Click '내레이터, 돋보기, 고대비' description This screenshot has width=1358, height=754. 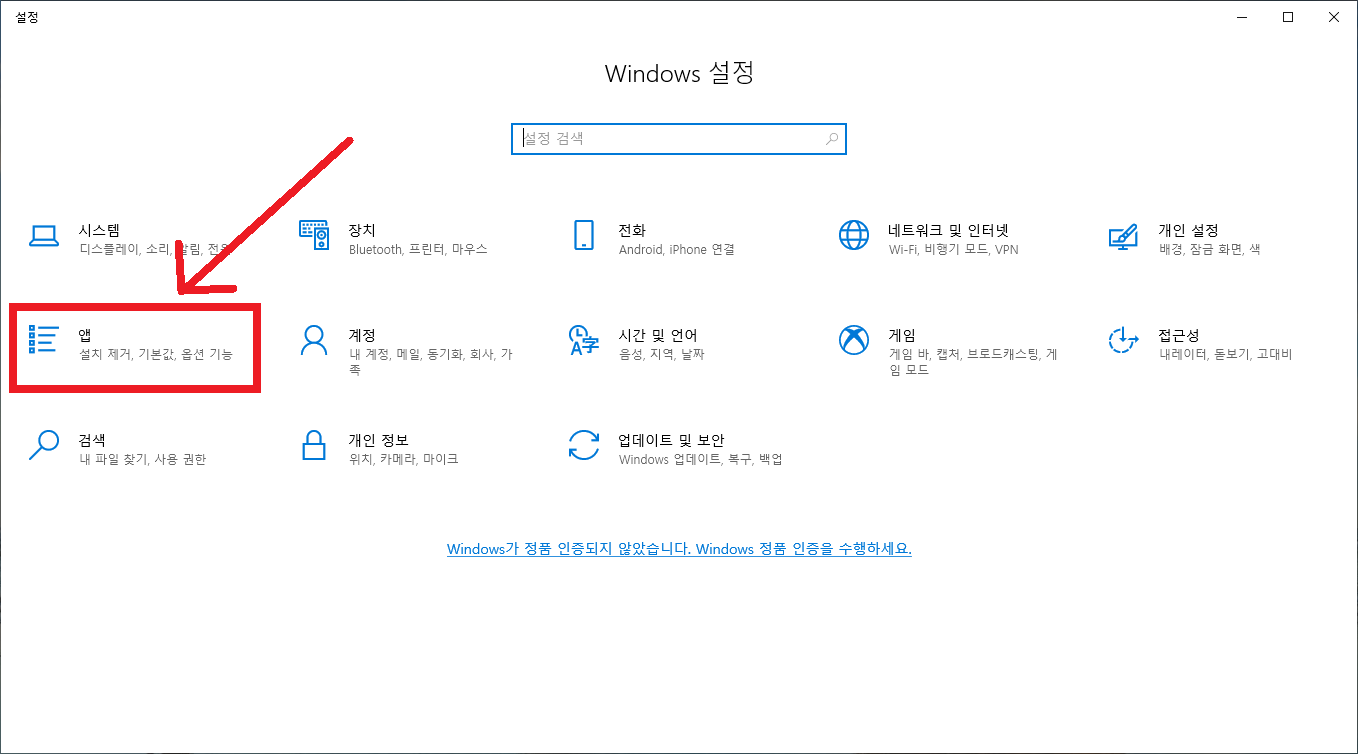[x=1226, y=354]
